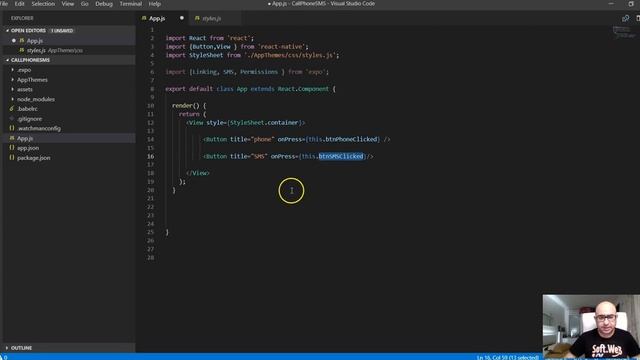Open the Edit menu
This screenshot has height=360, width=640.
(20, 4)
